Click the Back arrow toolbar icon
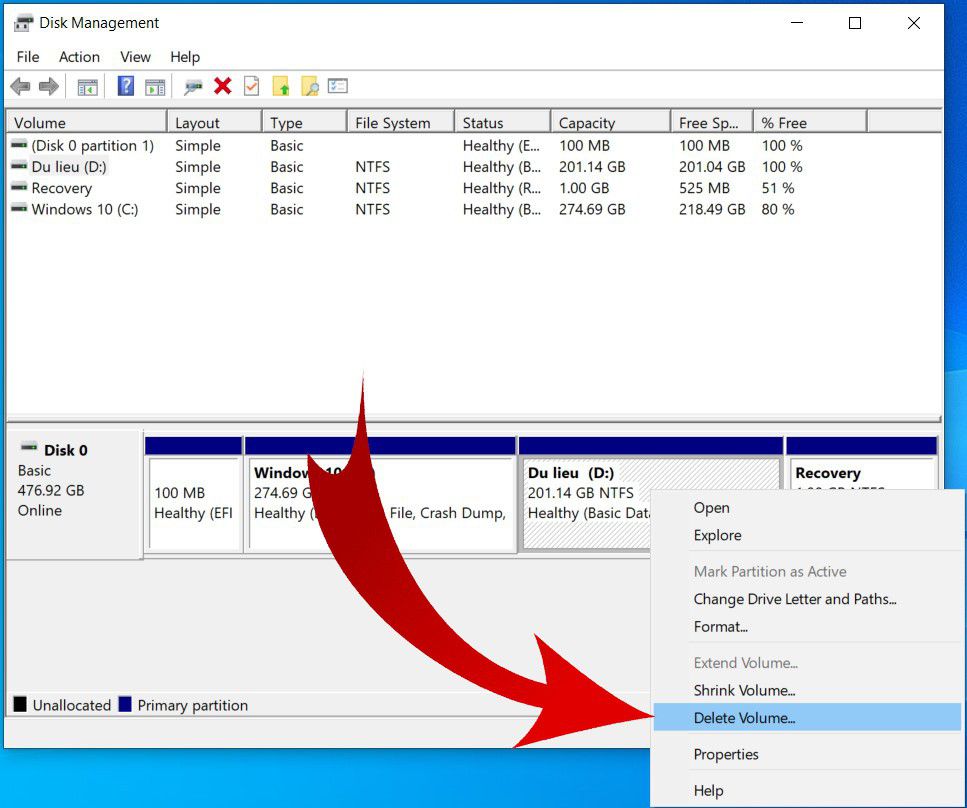Screen dimensions: 967x808 [x=20, y=87]
